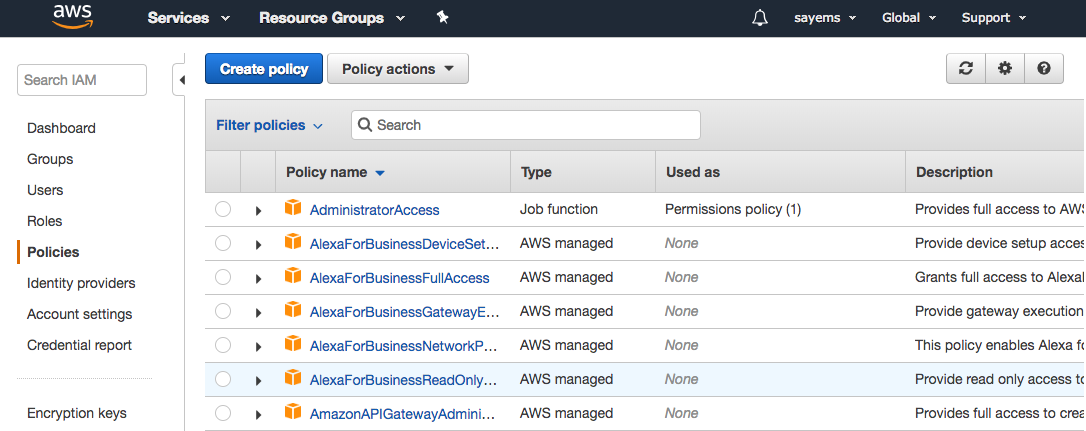The height and width of the screenshot is (431, 1086).
Task: Open Account settings in sidebar
Action: point(80,315)
